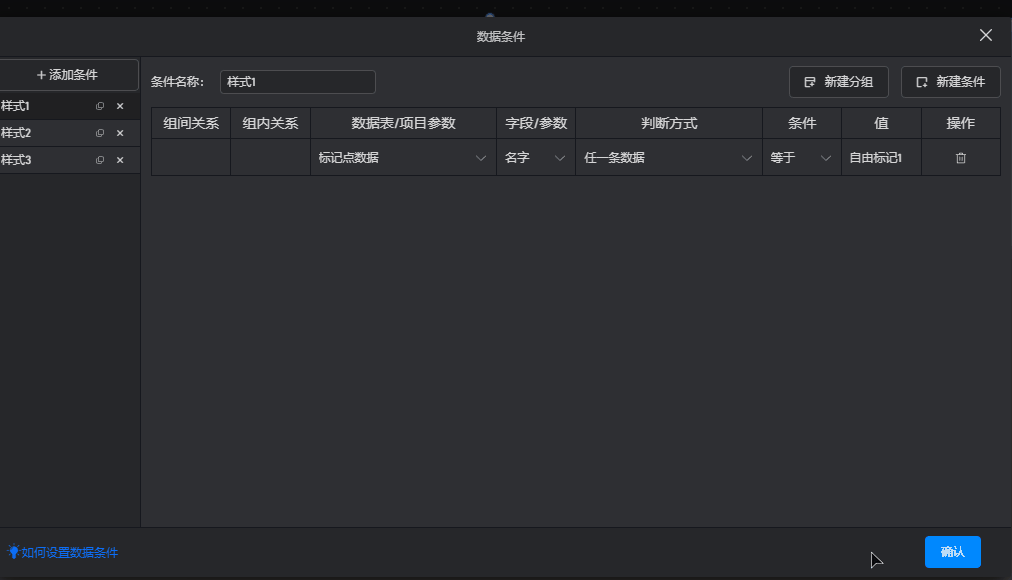Click the 数据条件 dialog title
The height and width of the screenshot is (580, 1012).
pos(501,37)
